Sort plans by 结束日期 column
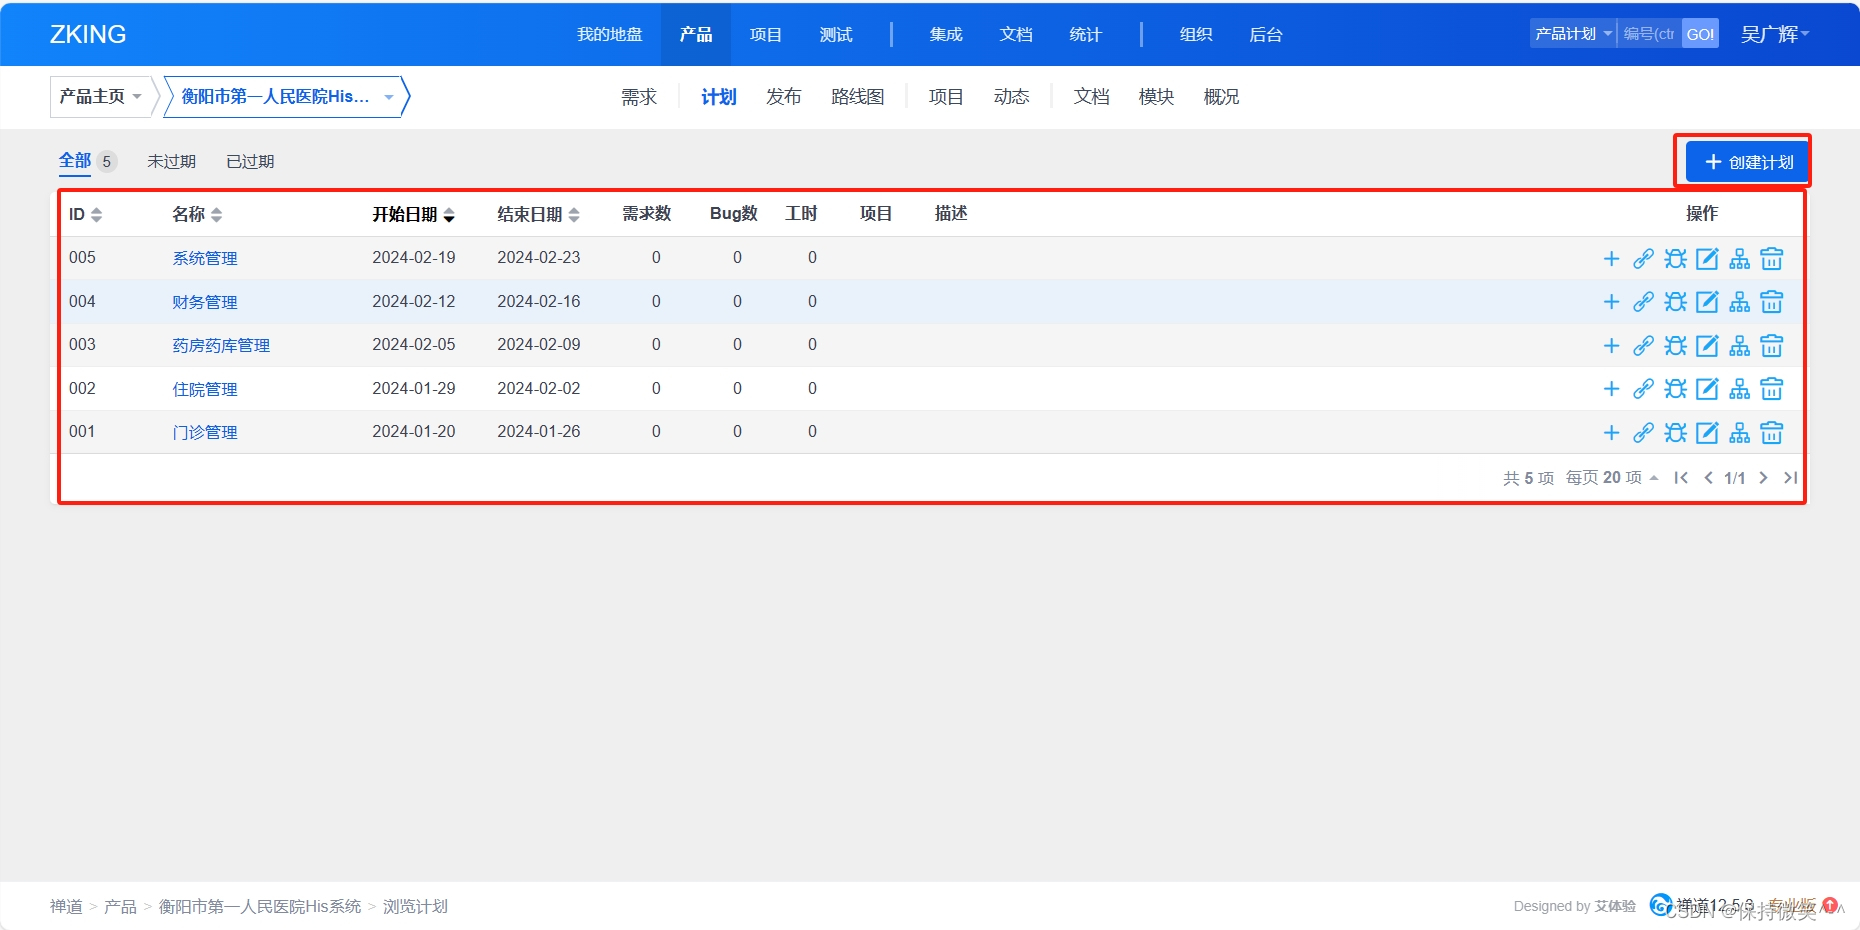 coord(538,214)
